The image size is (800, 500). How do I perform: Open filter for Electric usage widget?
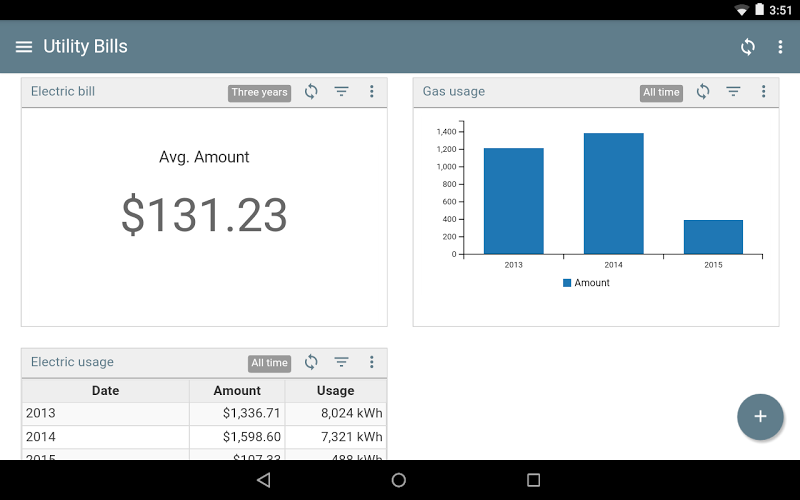(x=341, y=362)
